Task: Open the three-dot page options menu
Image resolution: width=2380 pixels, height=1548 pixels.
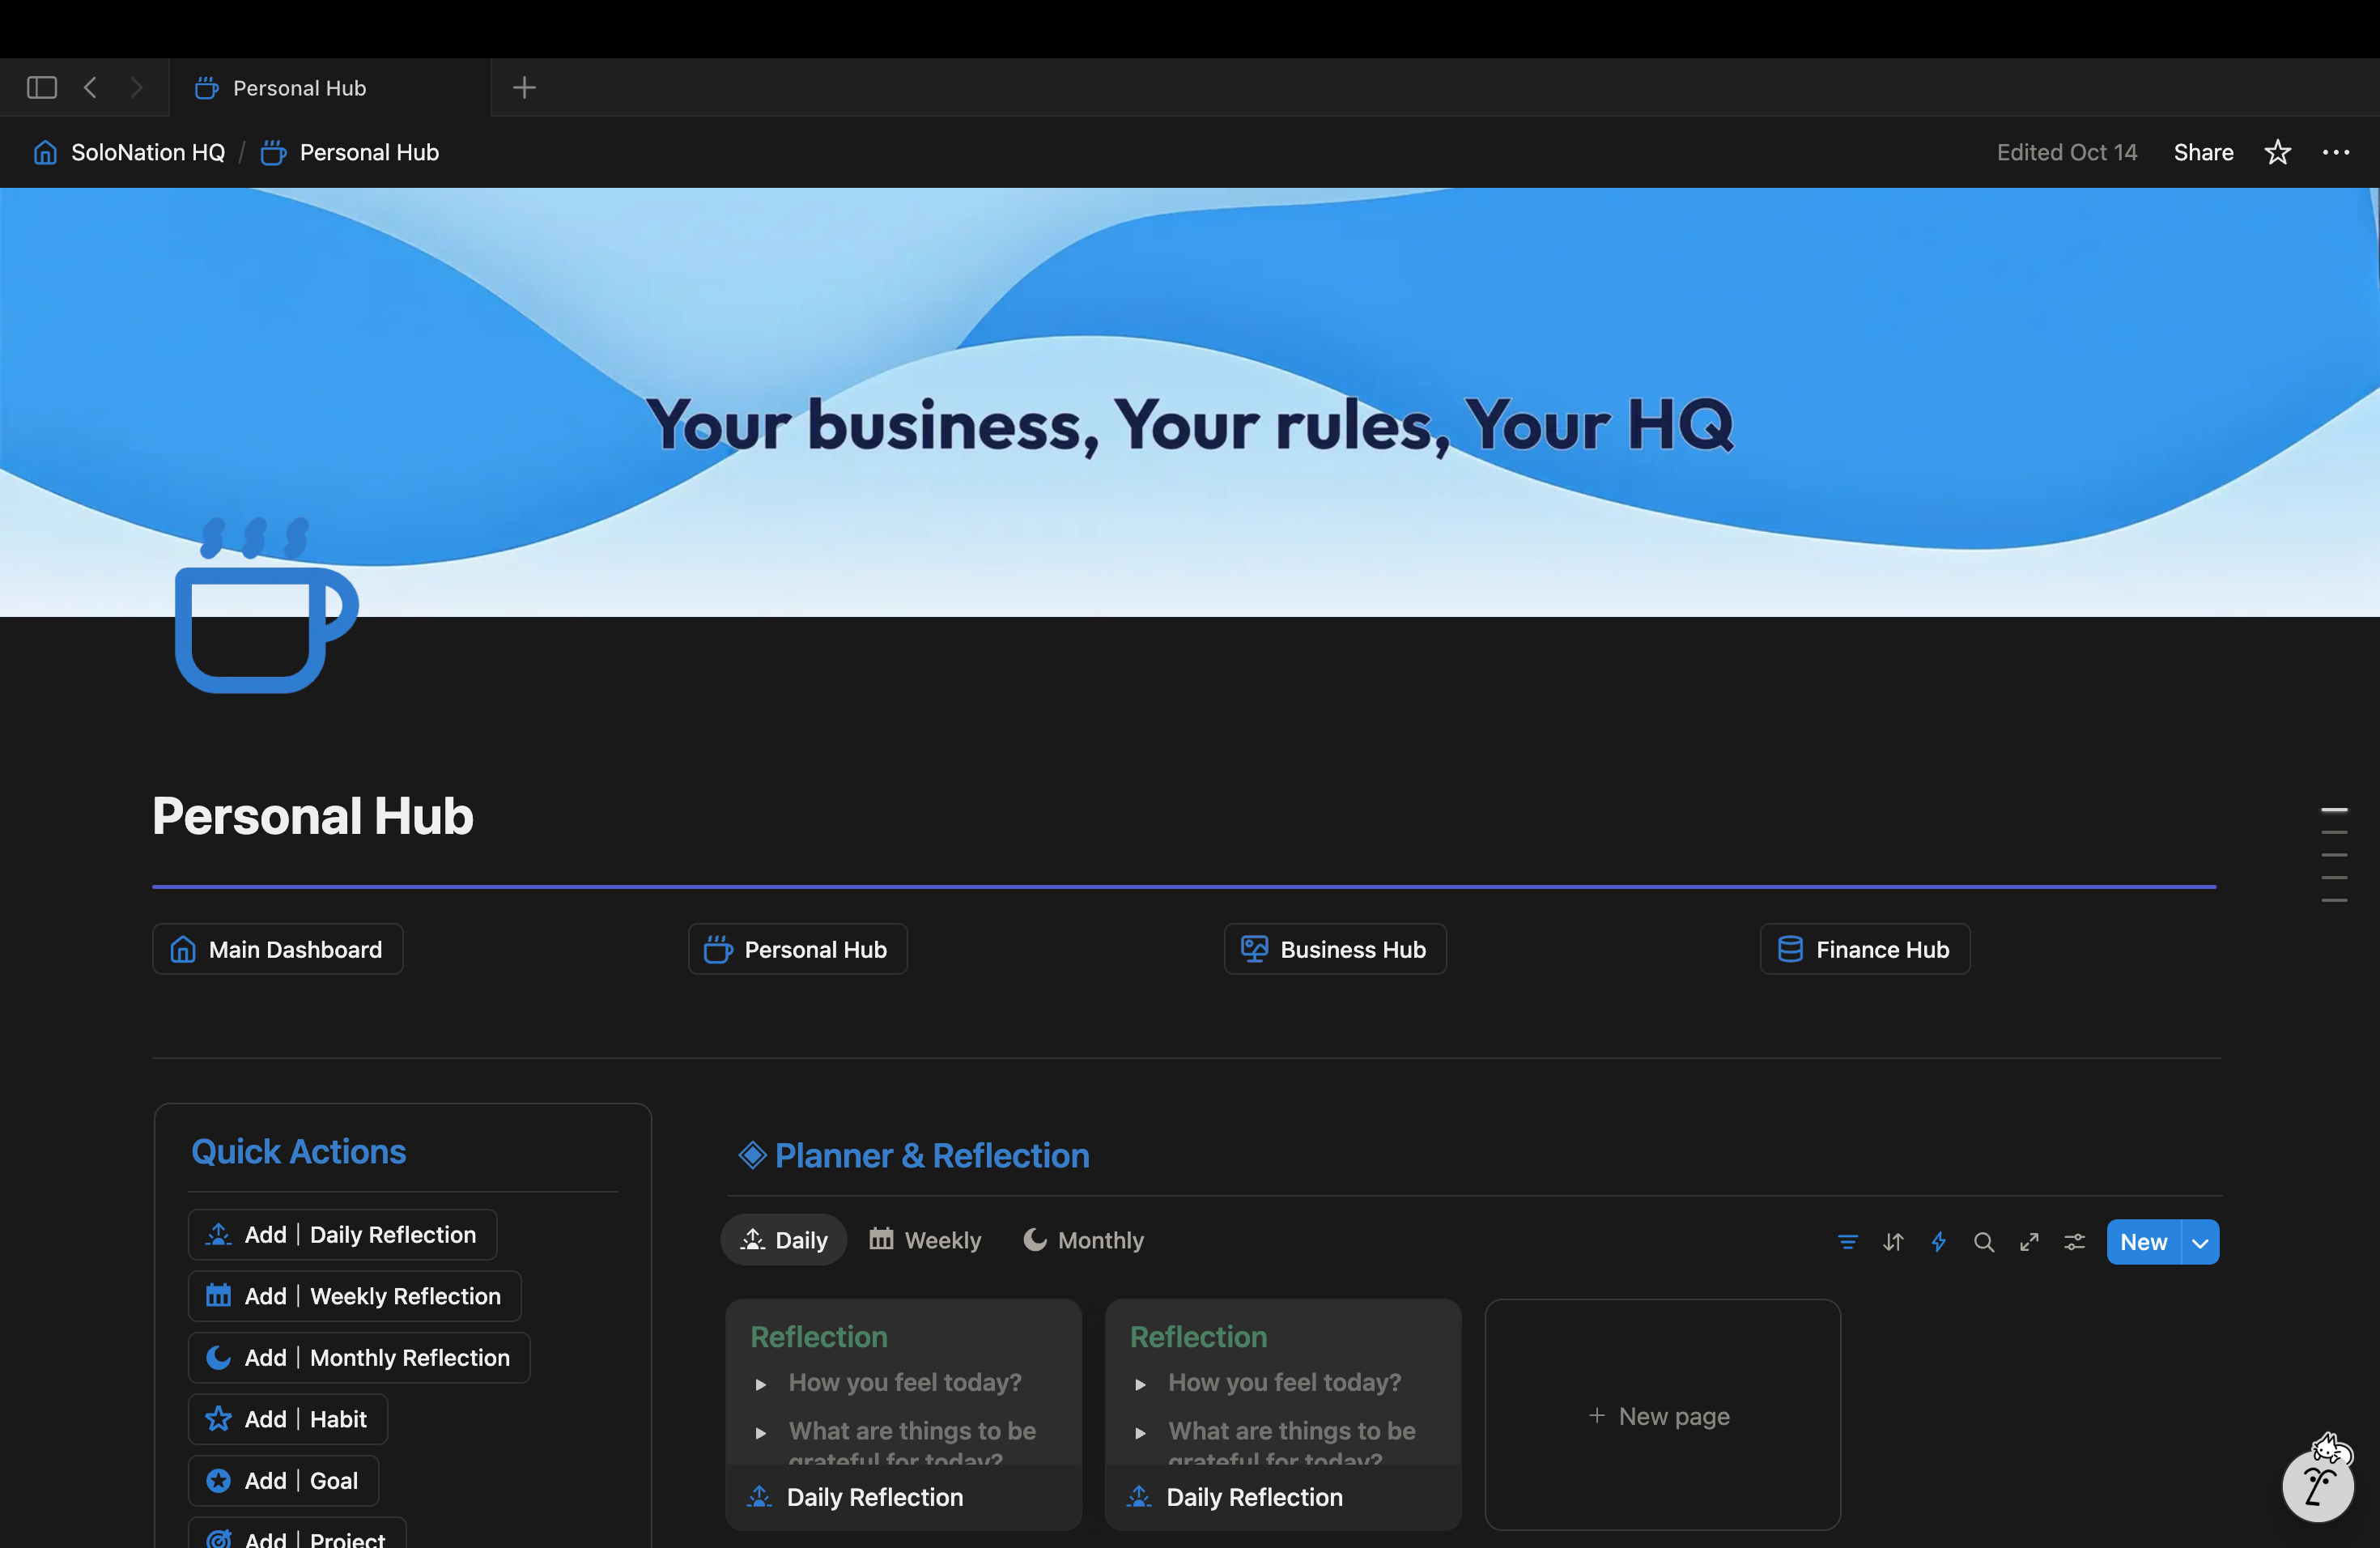Action: tap(2335, 152)
